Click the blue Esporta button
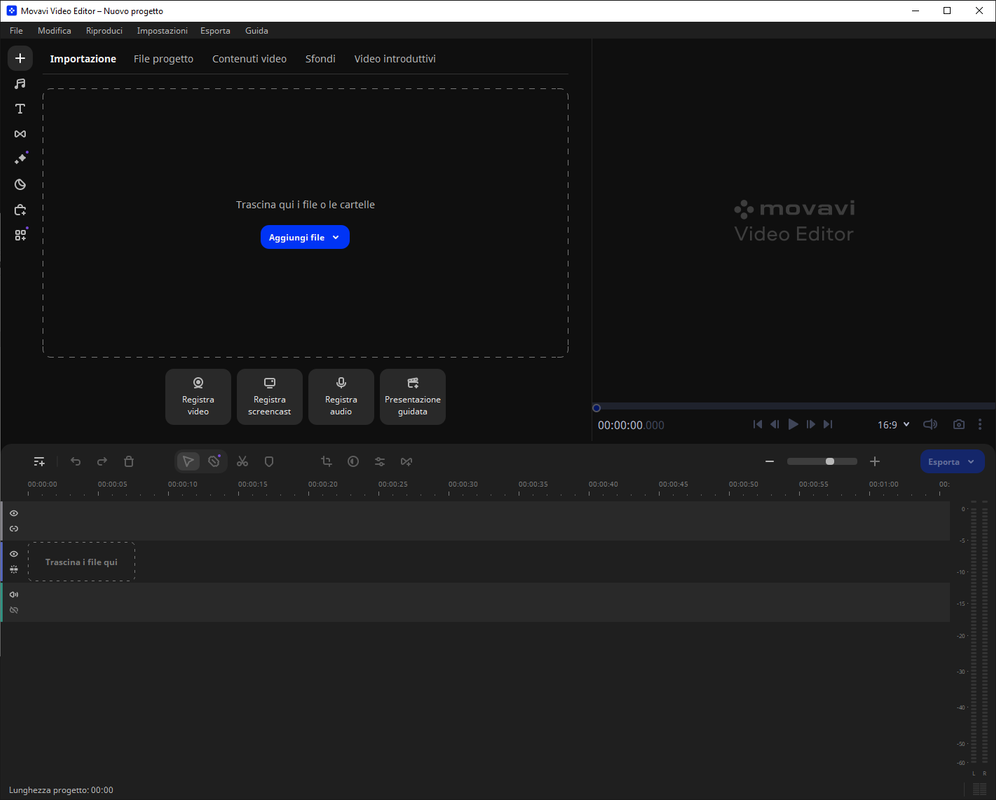The image size is (996, 800). [x=952, y=462]
